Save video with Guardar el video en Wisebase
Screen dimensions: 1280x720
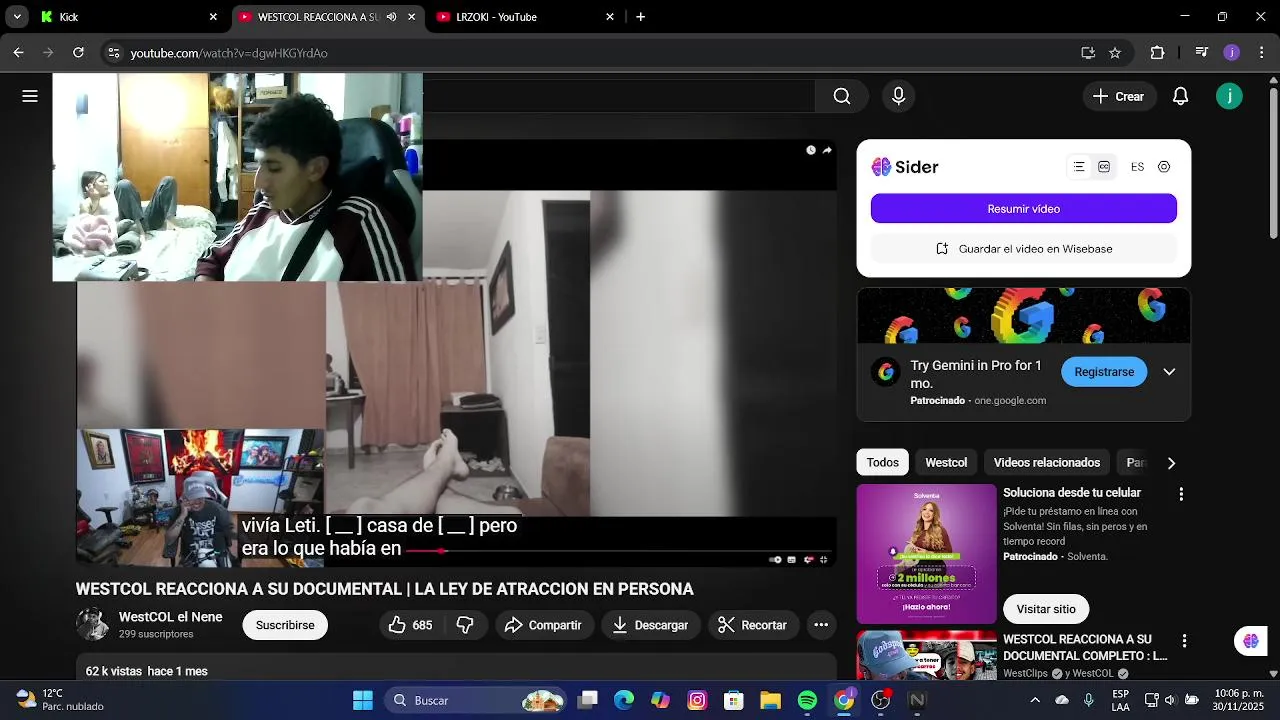click(1023, 249)
